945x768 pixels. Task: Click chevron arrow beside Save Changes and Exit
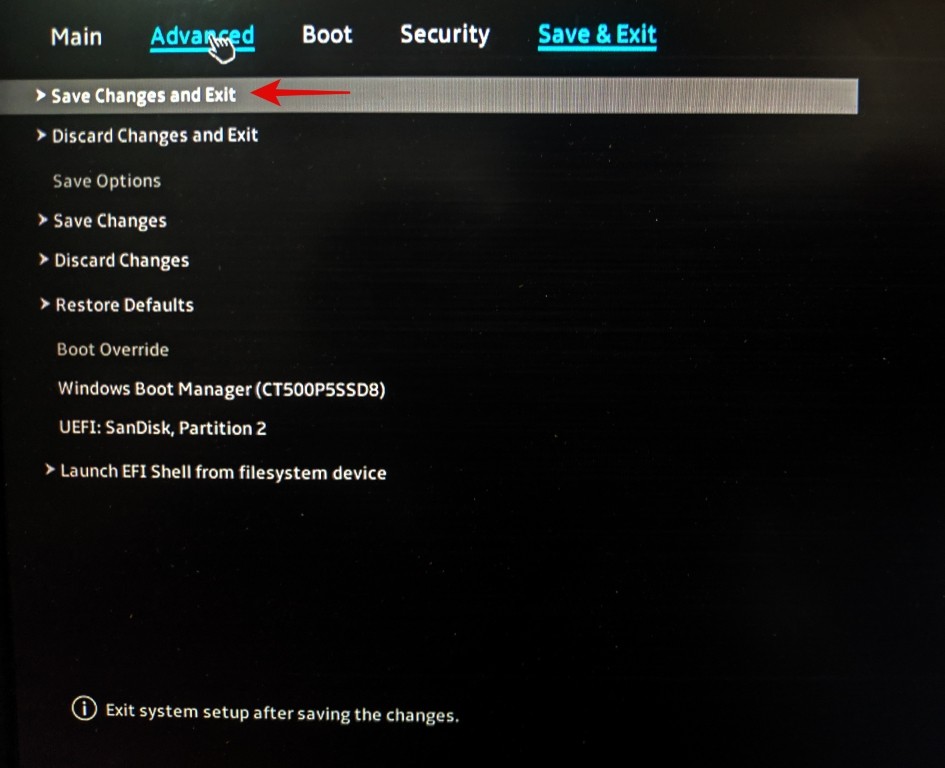point(40,95)
